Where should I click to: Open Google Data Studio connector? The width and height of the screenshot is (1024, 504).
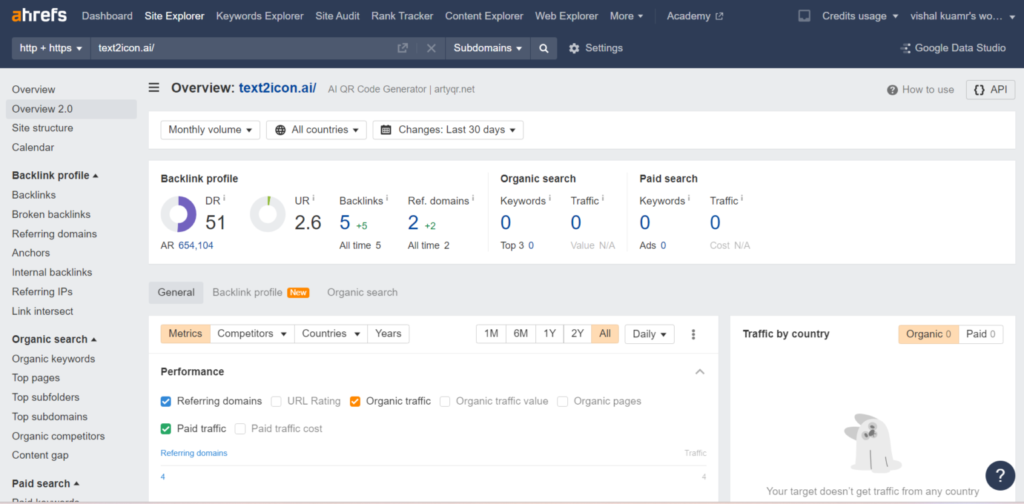click(x=952, y=48)
